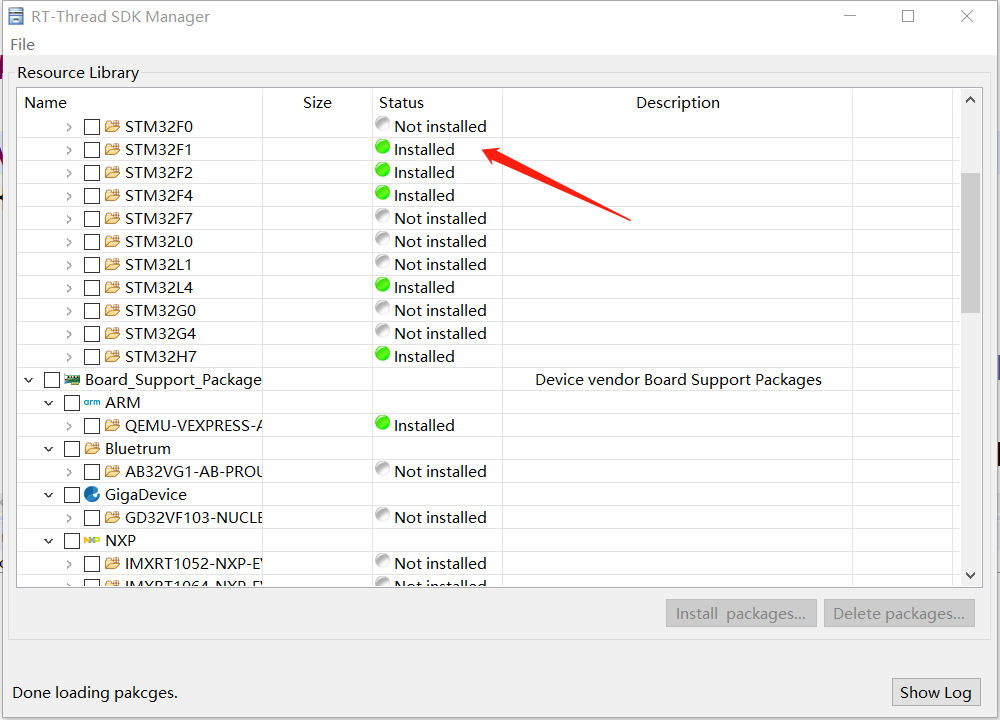Click the Show Log button
Viewport: 1000px width, 720px height.
coord(936,692)
